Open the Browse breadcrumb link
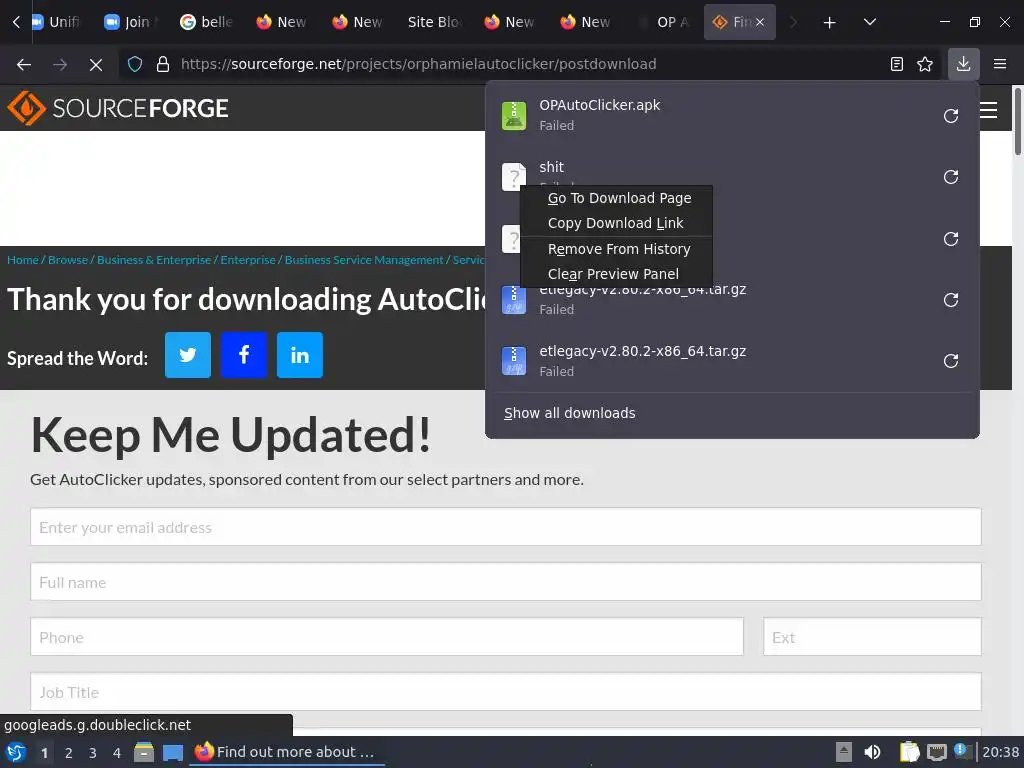 68,260
